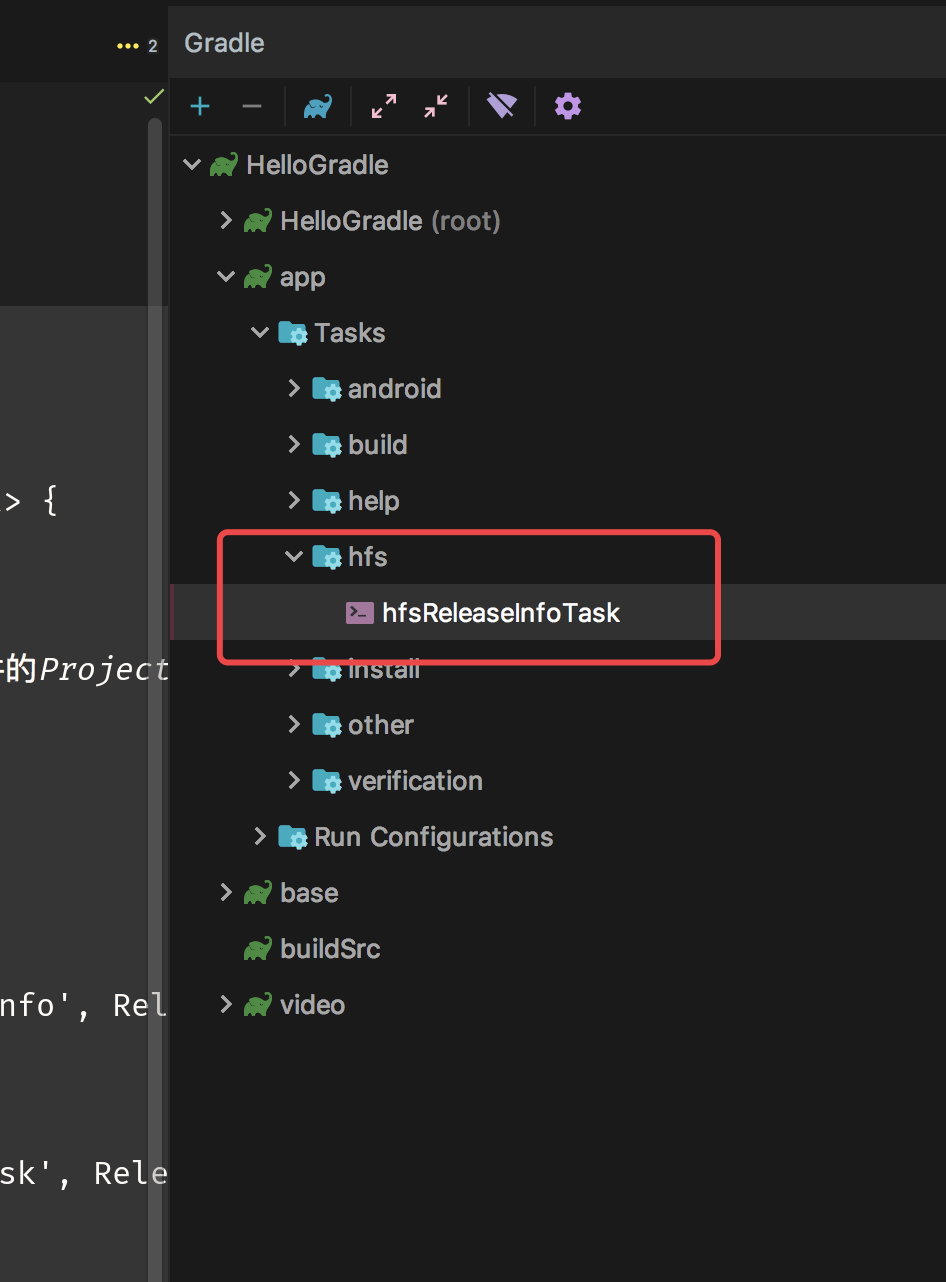The height and width of the screenshot is (1282, 946).
Task: Click the base module elephant icon
Action: pos(258,893)
